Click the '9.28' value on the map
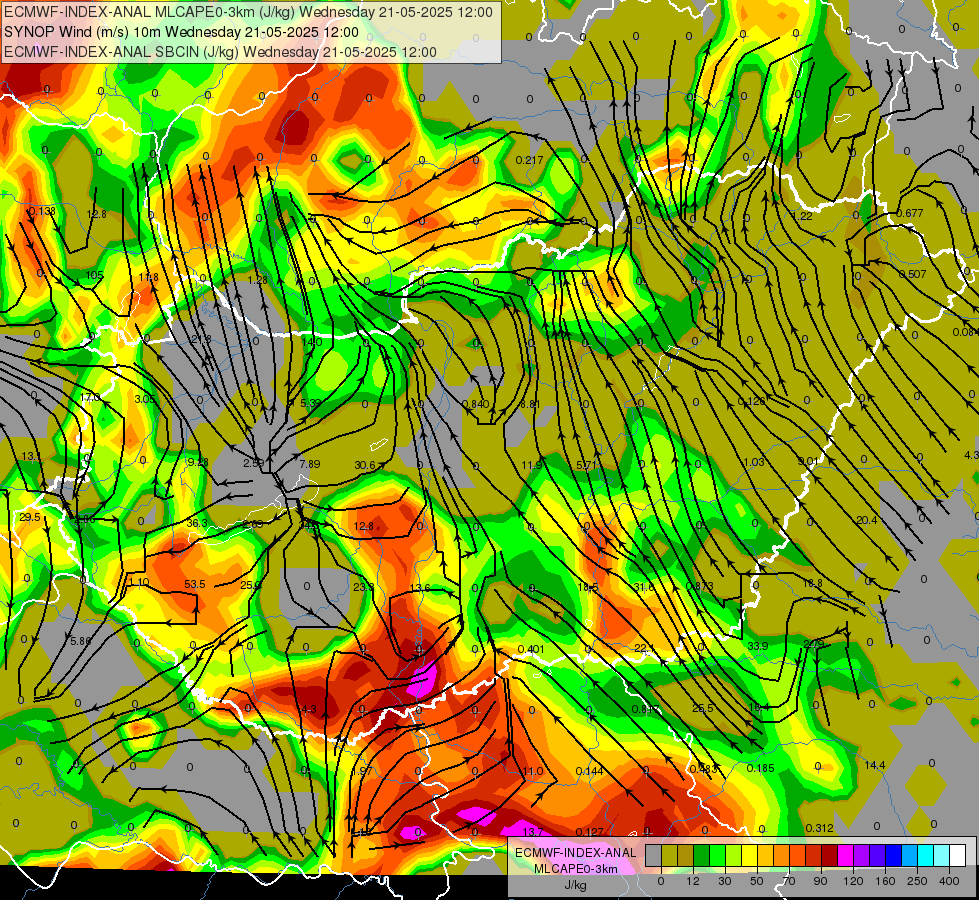Screen dimensions: 979x900 click(x=198, y=462)
